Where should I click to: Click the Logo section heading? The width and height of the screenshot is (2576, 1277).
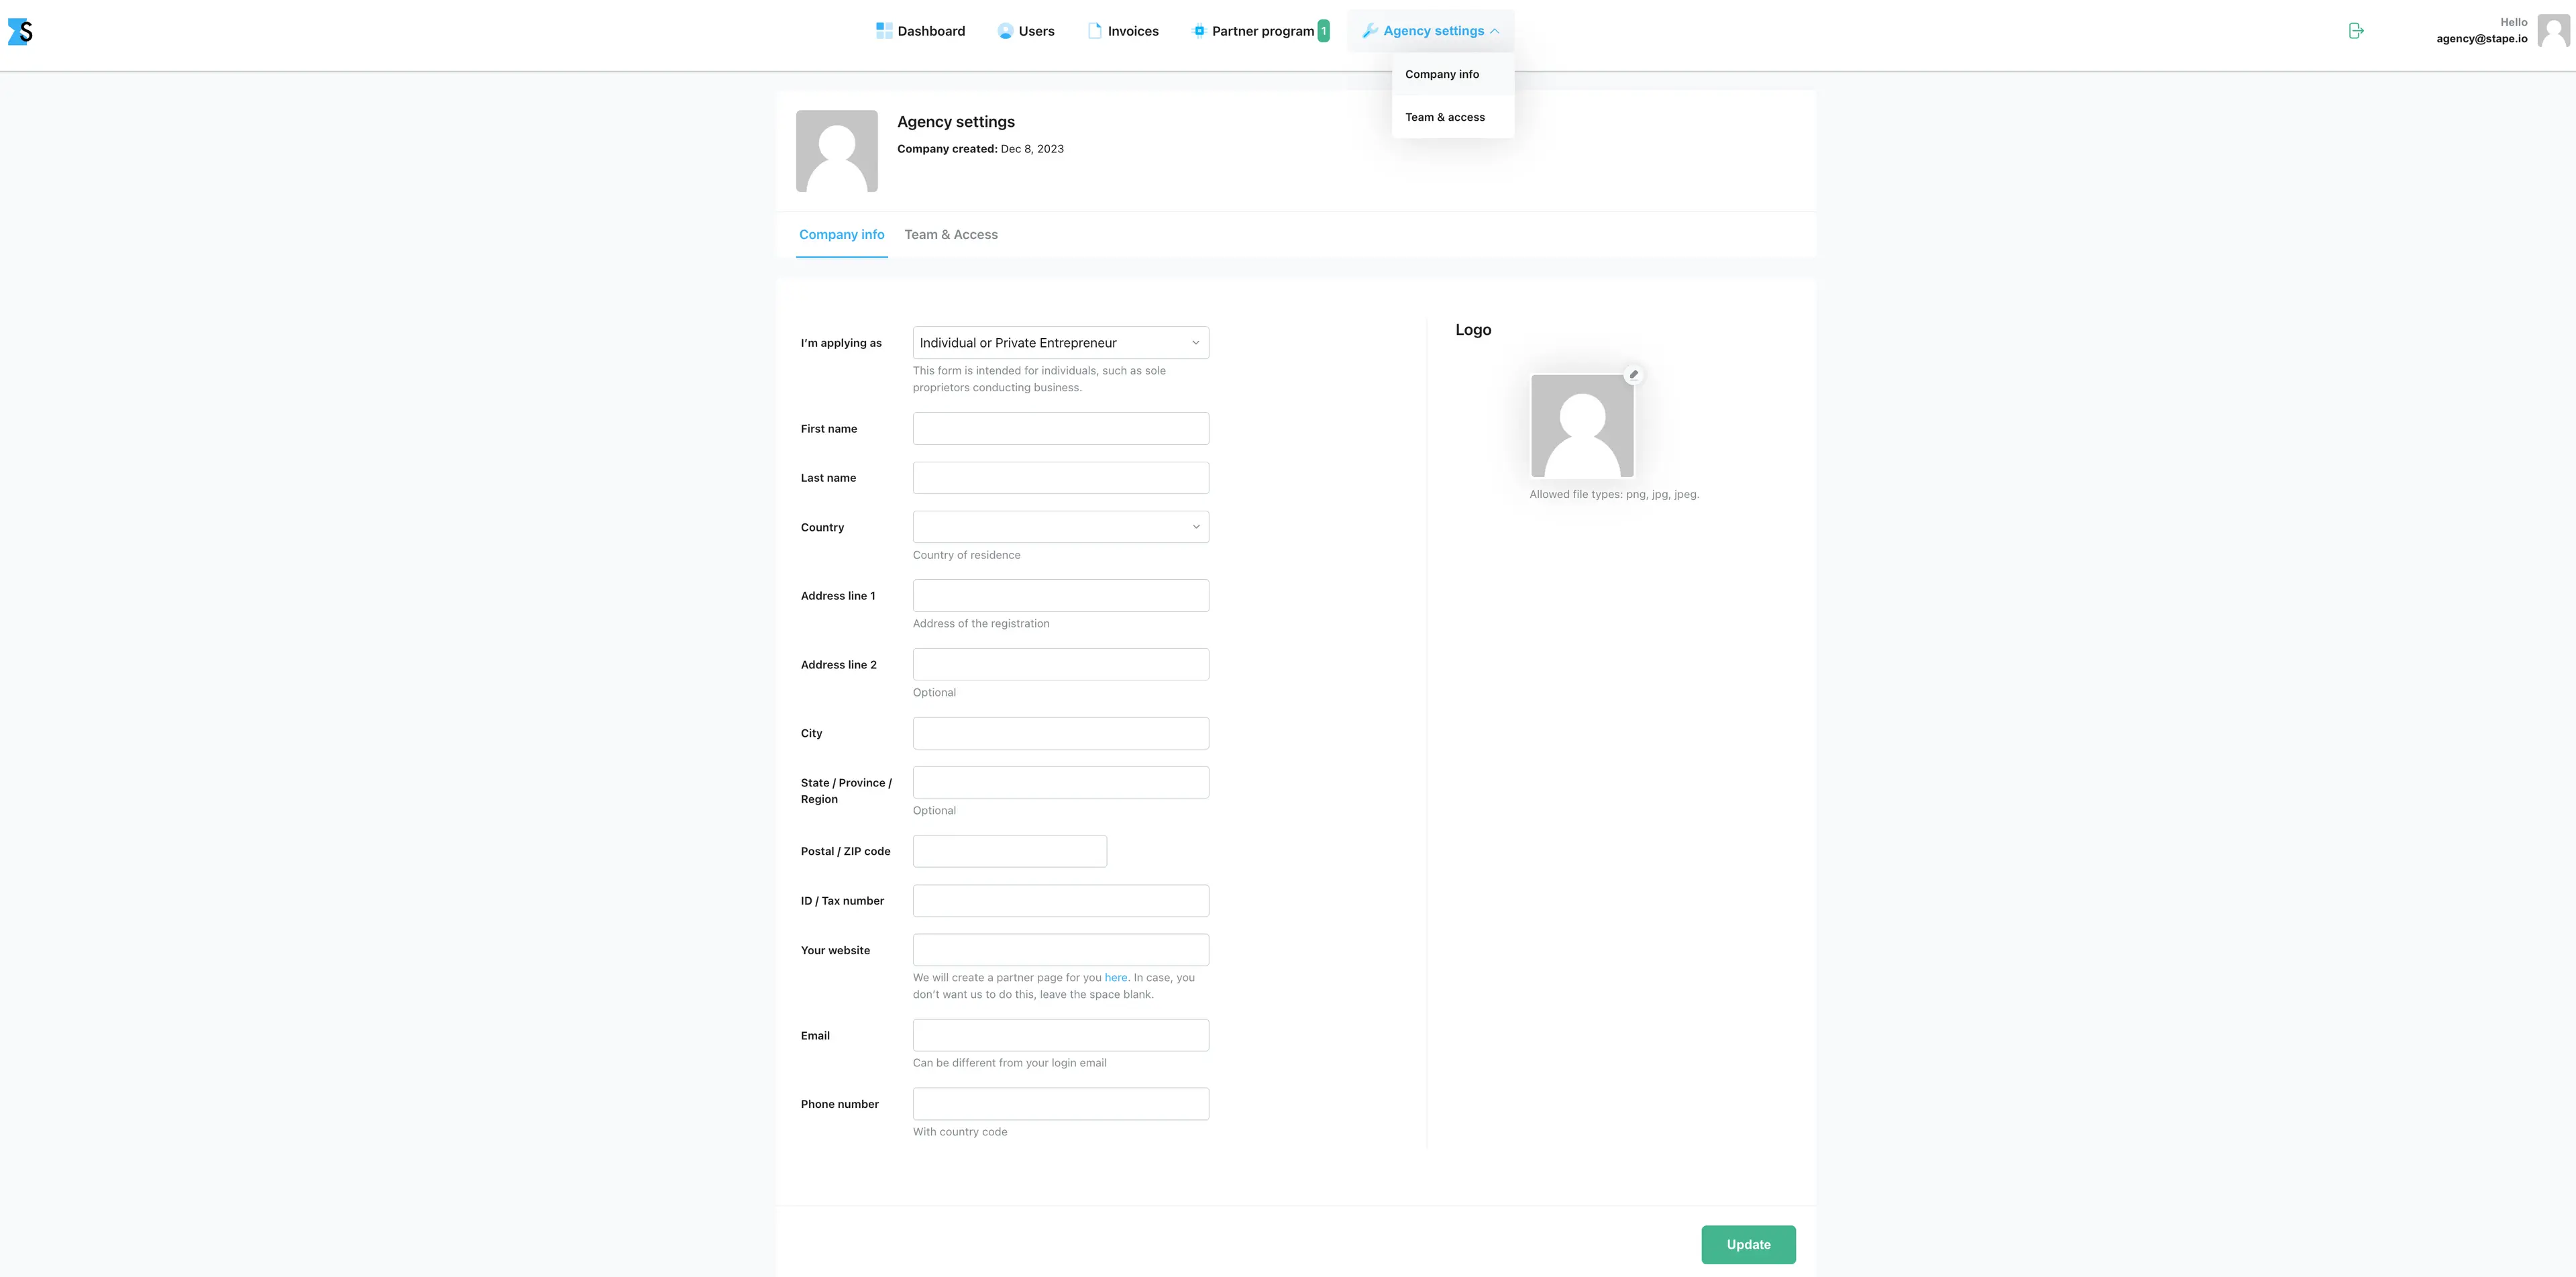[1473, 330]
